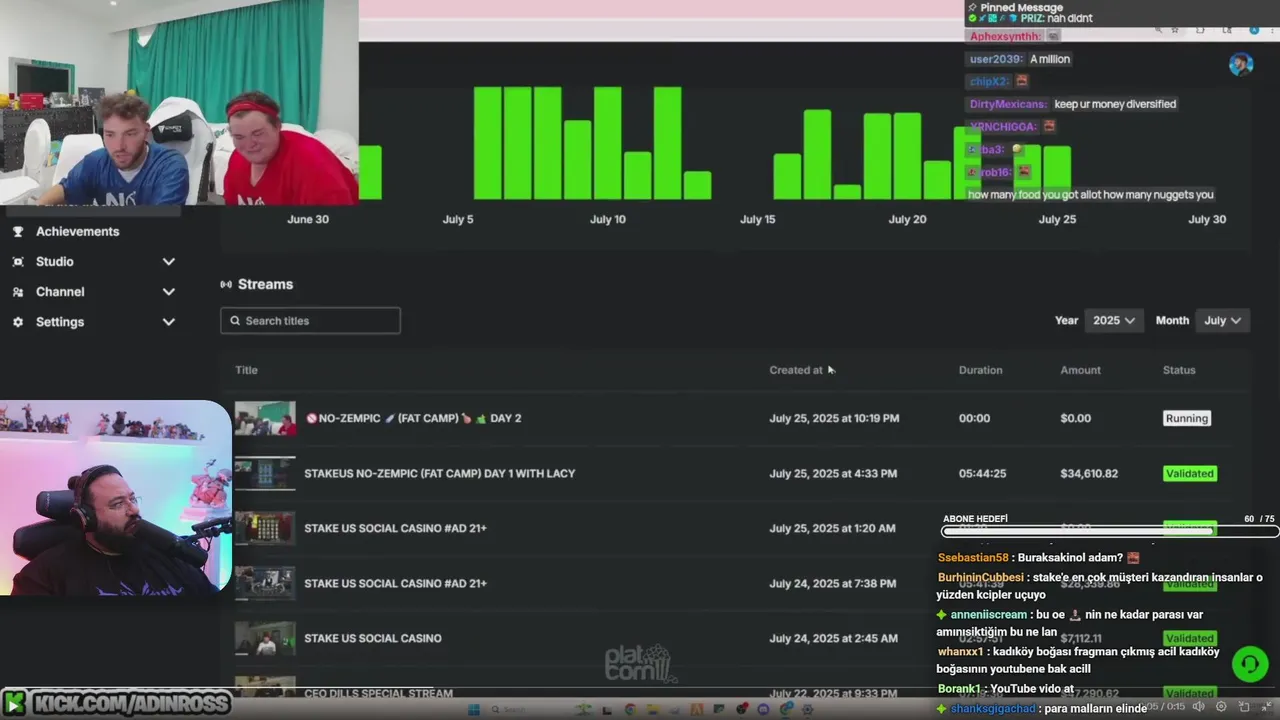Click the Pinned Message pin icon
The height and width of the screenshot is (720, 1280).
[972, 8]
